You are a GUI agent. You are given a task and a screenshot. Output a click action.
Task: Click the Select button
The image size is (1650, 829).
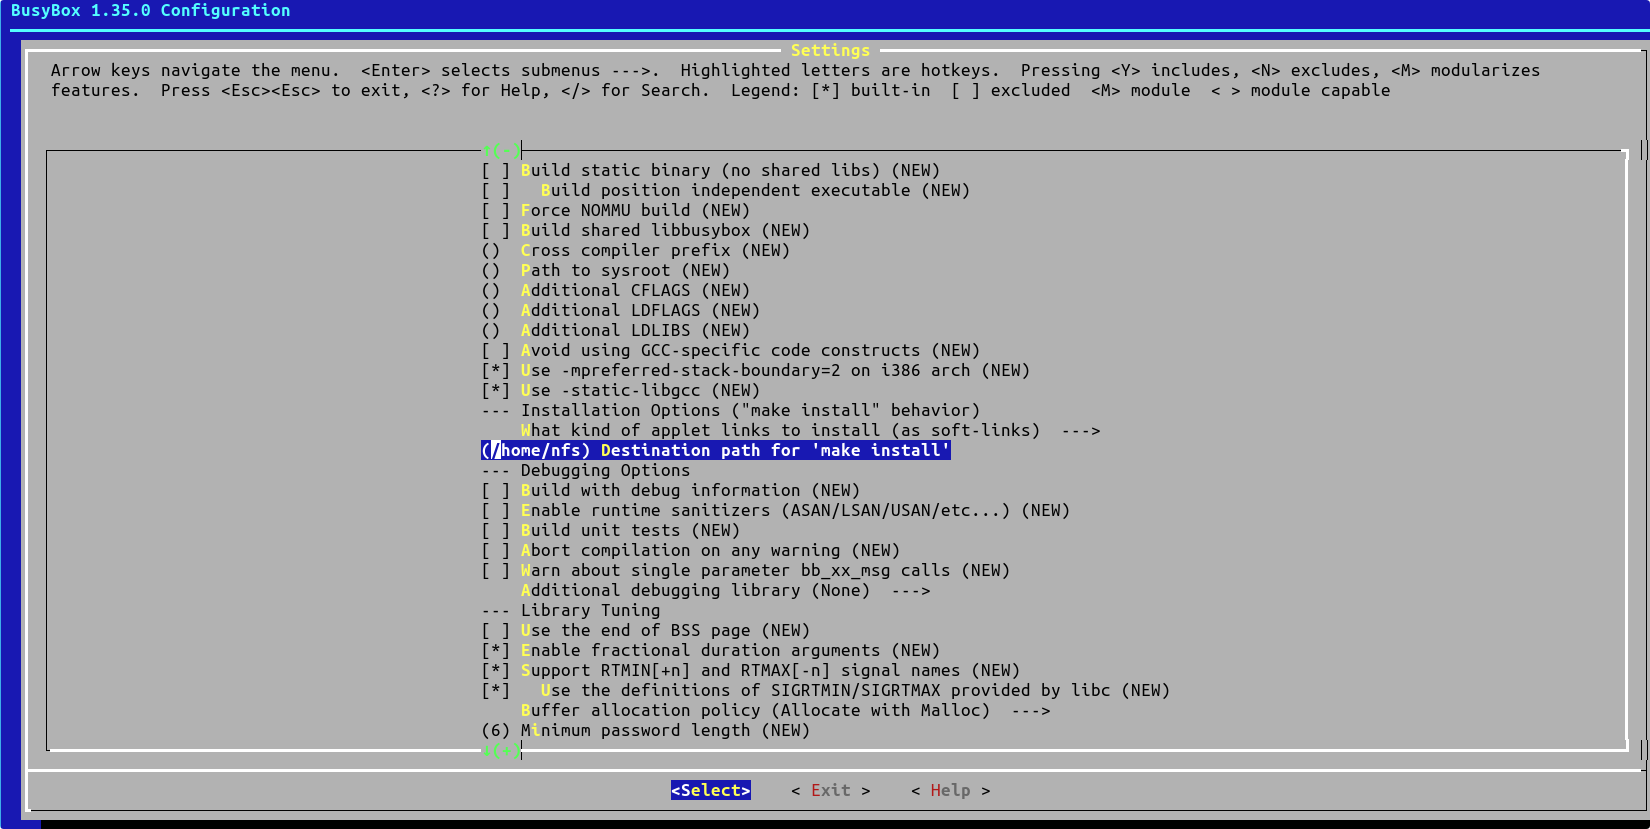pos(711,790)
